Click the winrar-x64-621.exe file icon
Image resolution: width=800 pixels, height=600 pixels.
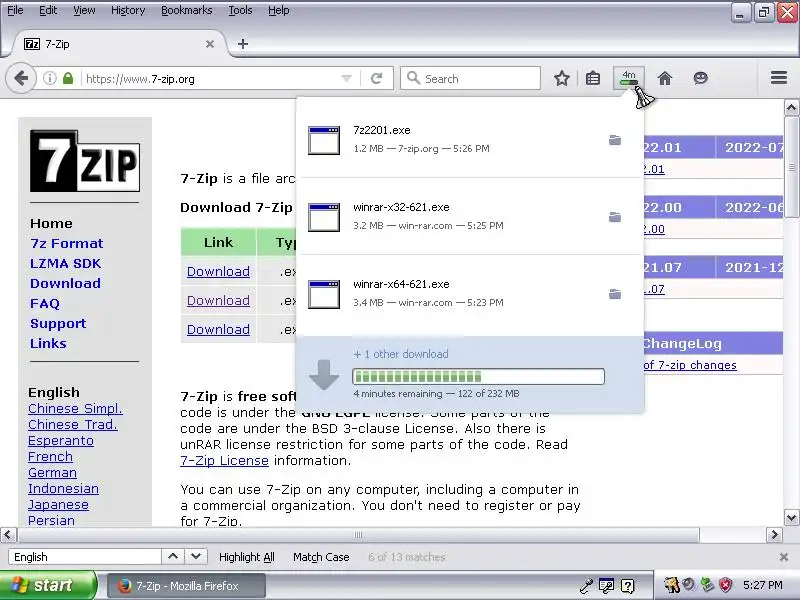pos(324,294)
